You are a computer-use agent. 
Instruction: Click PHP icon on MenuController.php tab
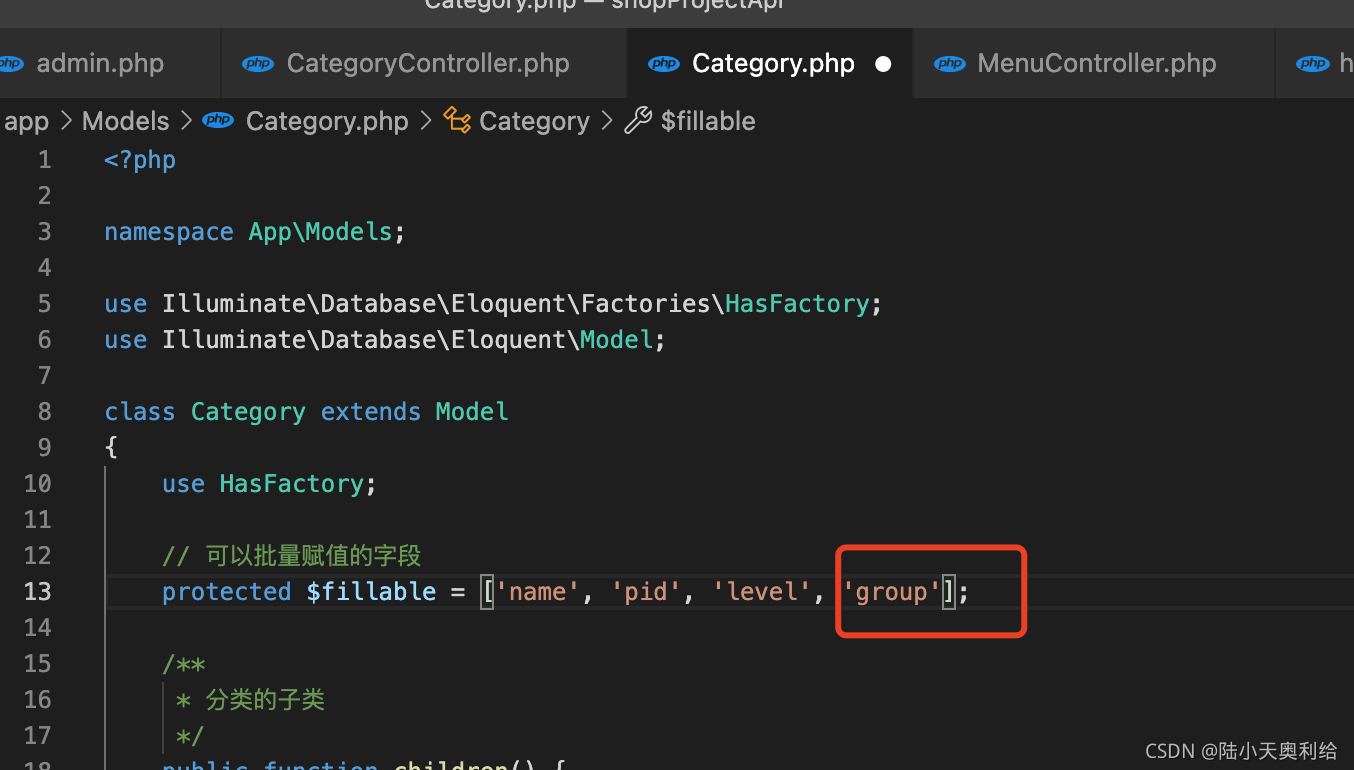[949, 64]
